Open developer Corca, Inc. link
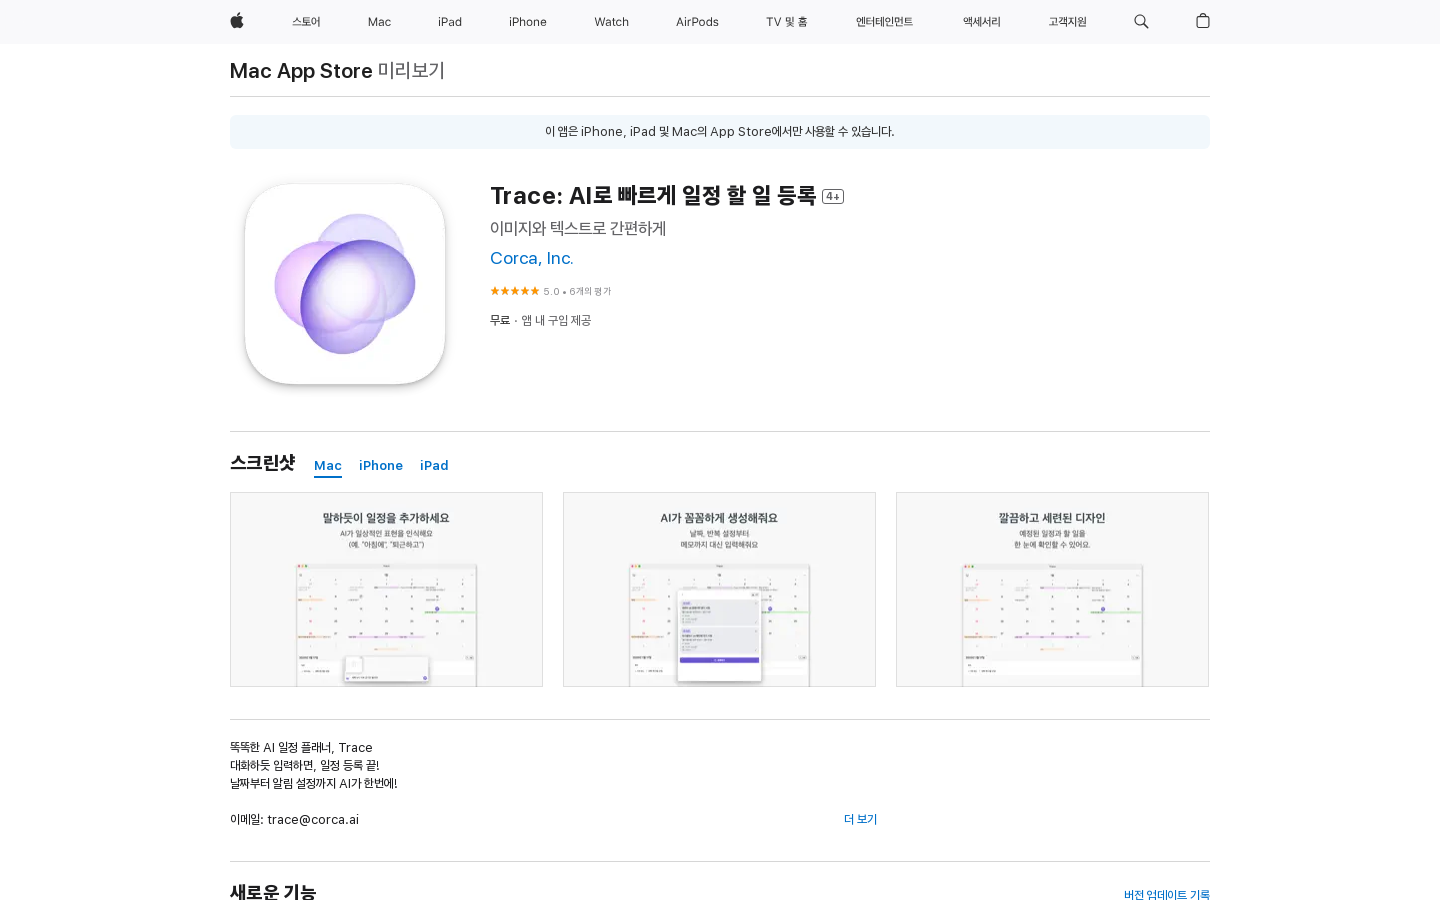This screenshot has width=1440, height=900. (532, 258)
